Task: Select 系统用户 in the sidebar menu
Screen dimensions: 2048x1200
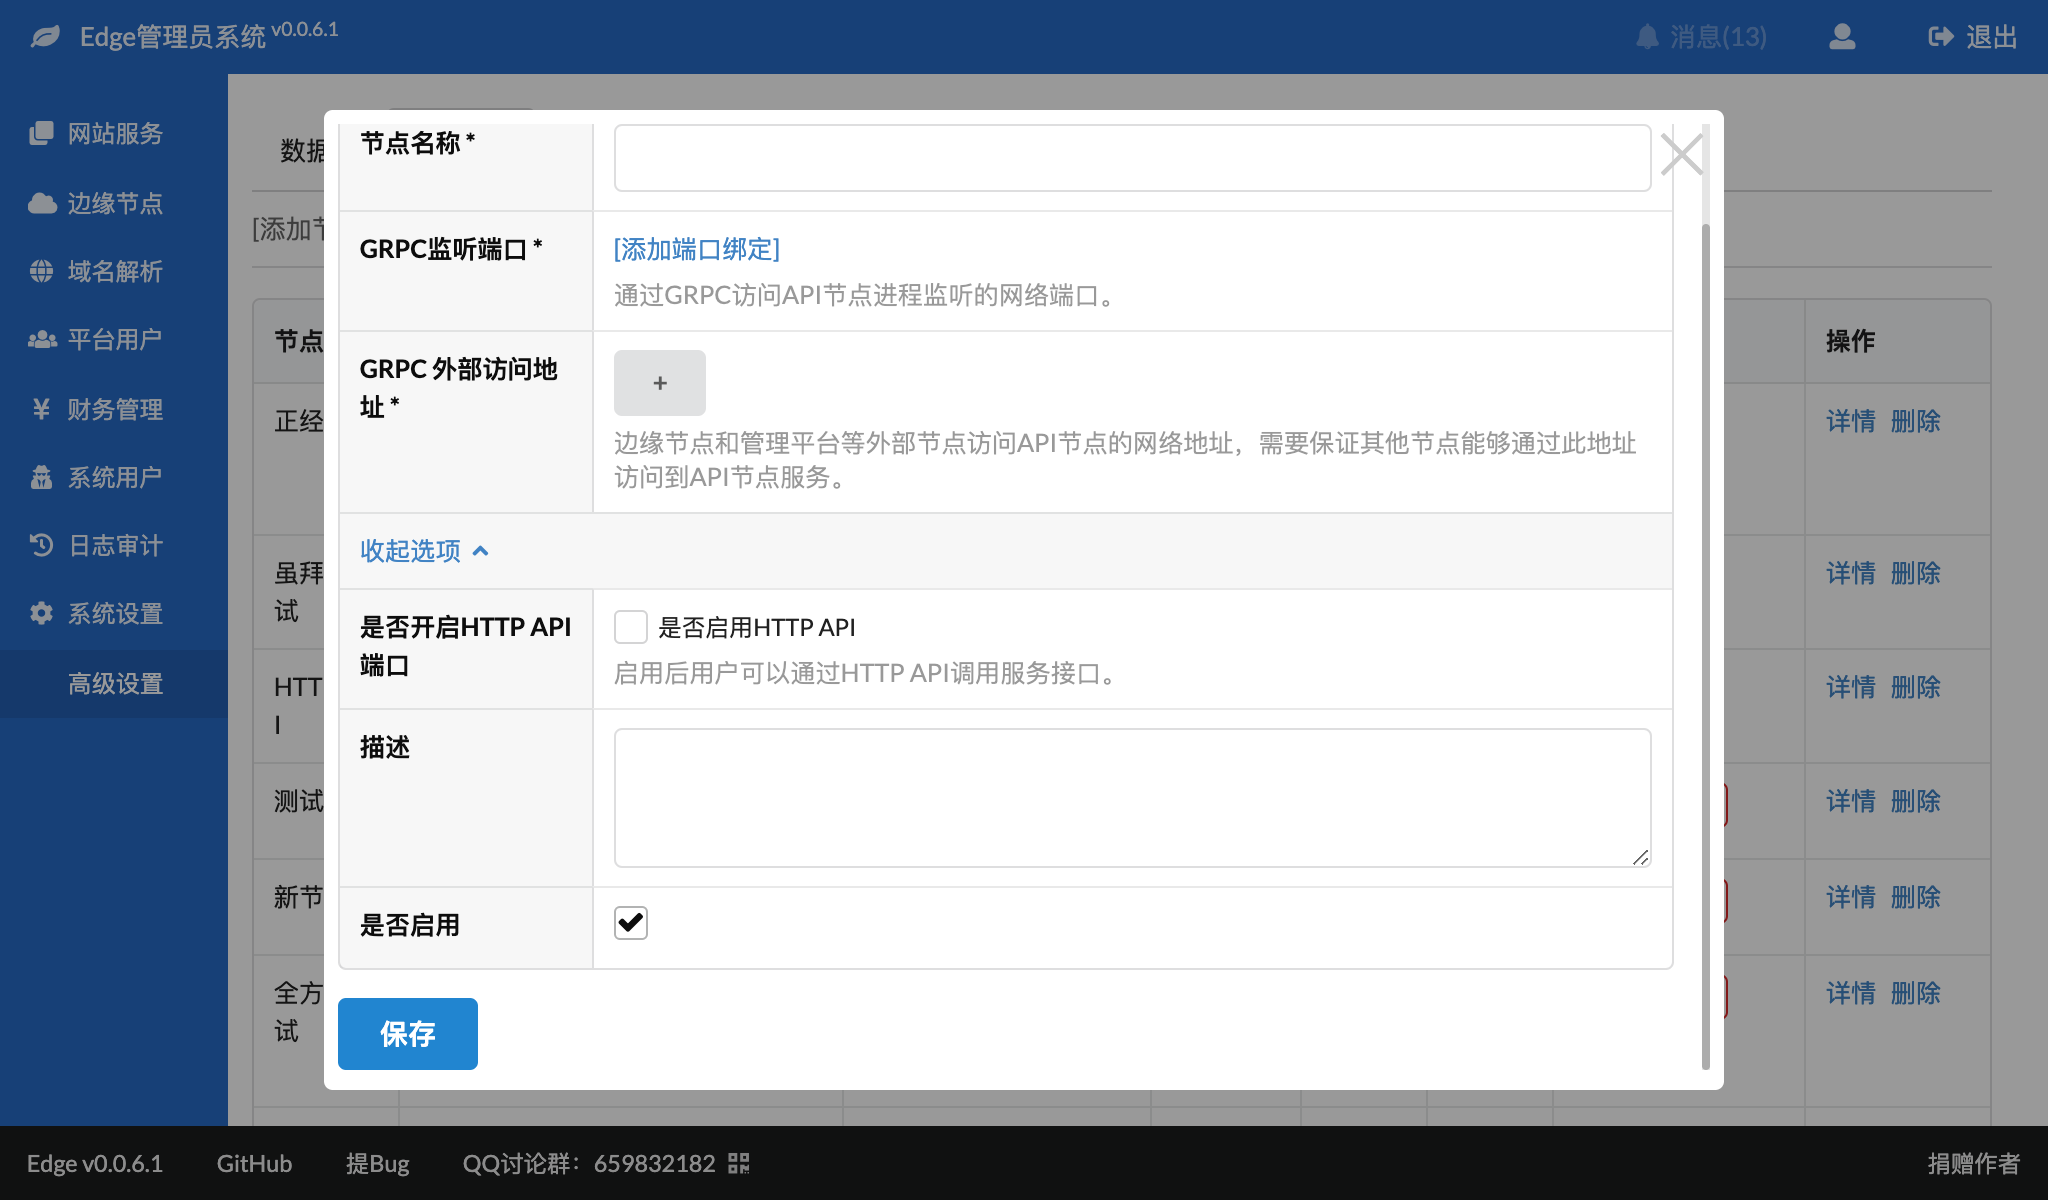Action: point(115,477)
